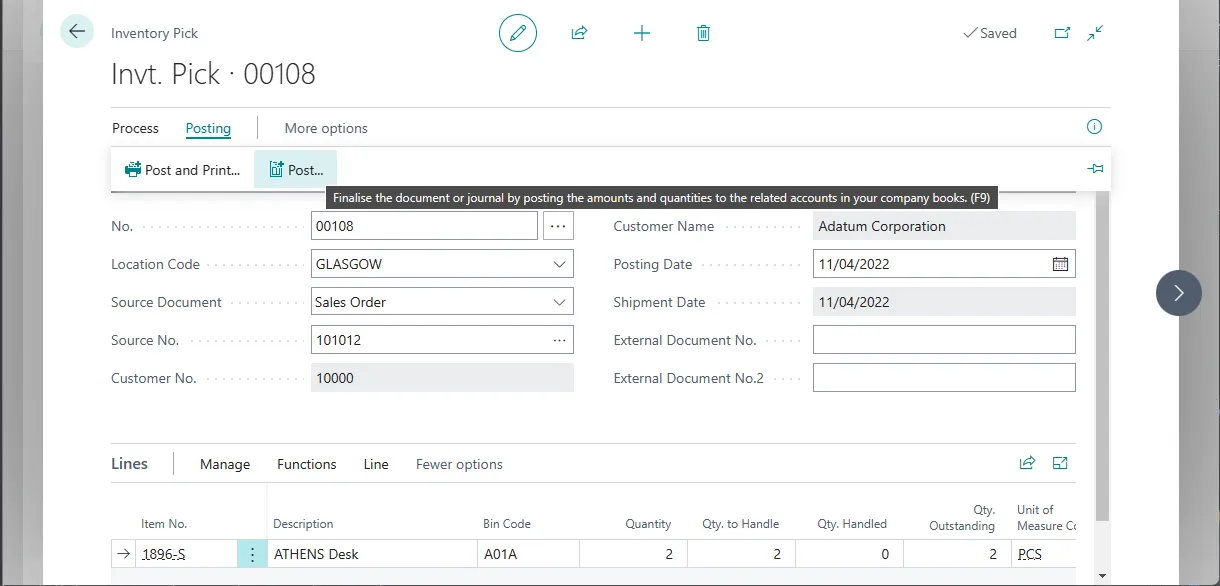
Task: Click the Shipment Date value
Action: point(944,302)
